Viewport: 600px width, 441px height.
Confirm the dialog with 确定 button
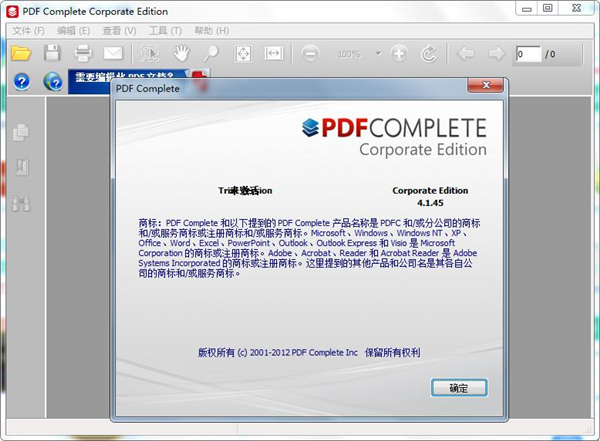459,388
